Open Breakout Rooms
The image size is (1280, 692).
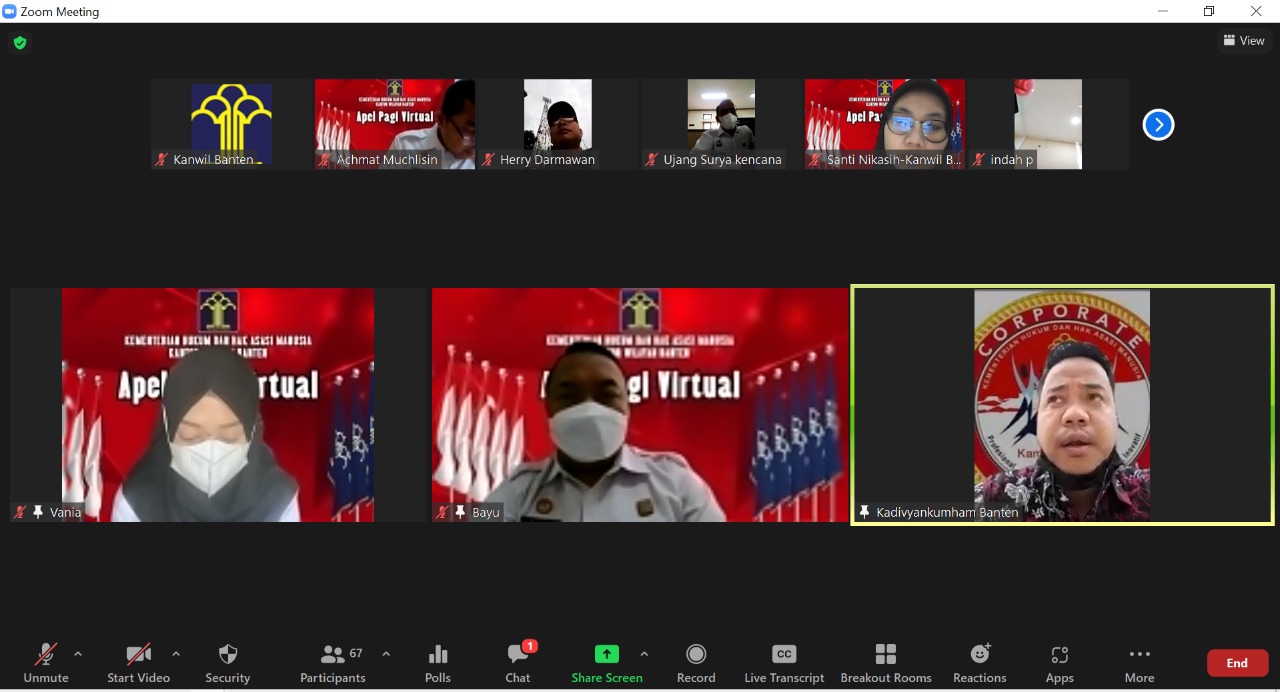pyautogui.click(x=885, y=662)
